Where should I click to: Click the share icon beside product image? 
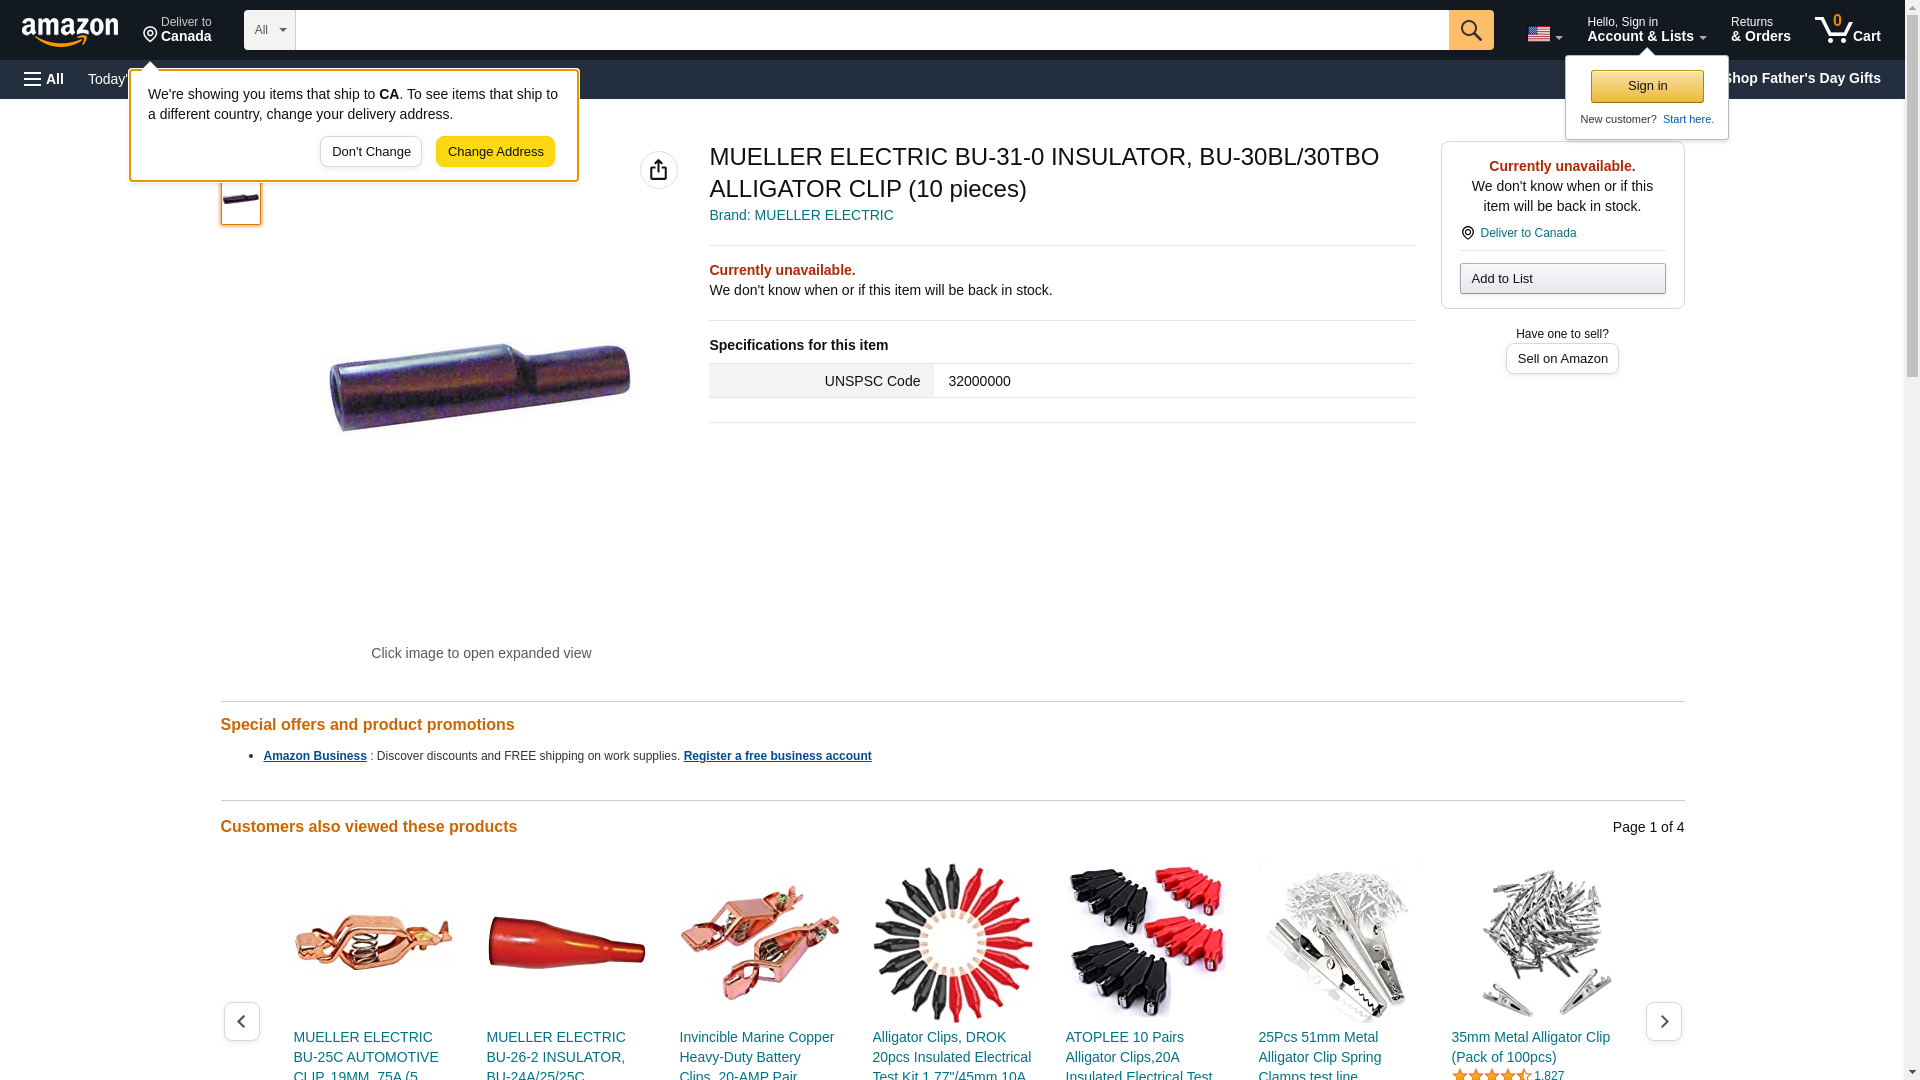click(658, 170)
